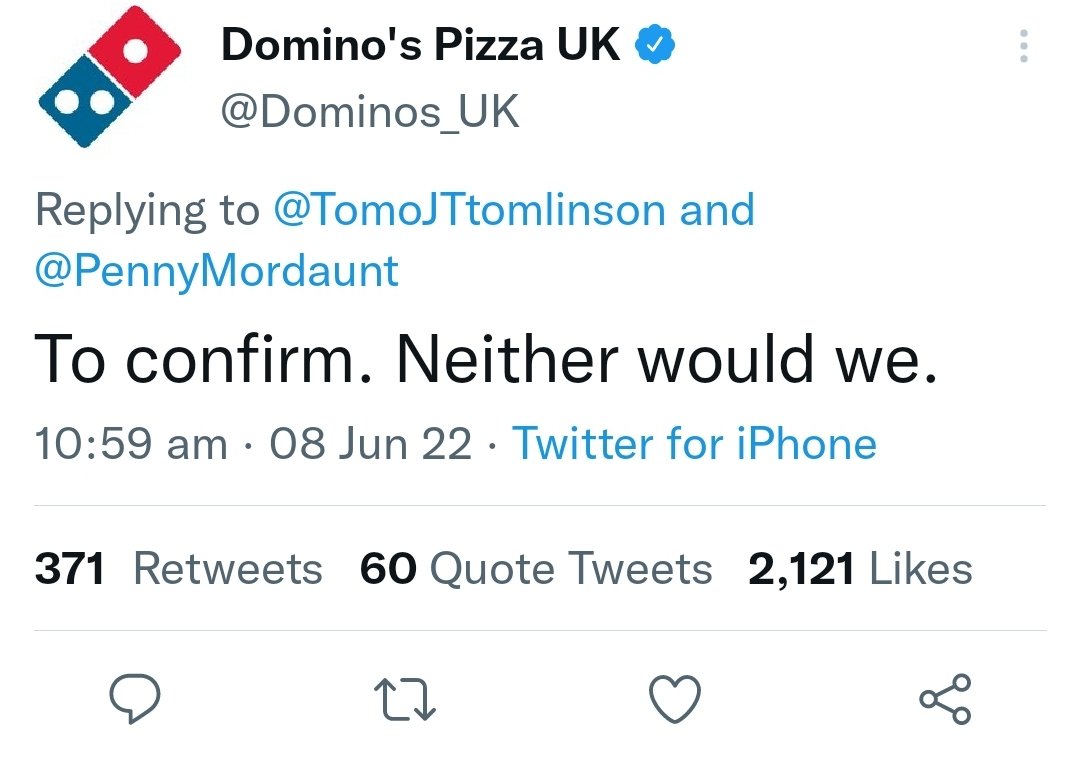Visit the @TomoJTtomlinson mention
This screenshot has height=760, width=1080.
[468, 211]
